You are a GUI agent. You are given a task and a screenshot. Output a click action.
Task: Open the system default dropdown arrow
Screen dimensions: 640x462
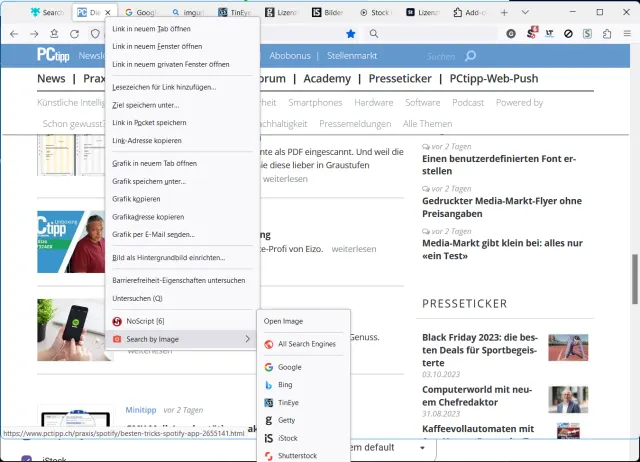pyautogui.click(x=422, y=448)
